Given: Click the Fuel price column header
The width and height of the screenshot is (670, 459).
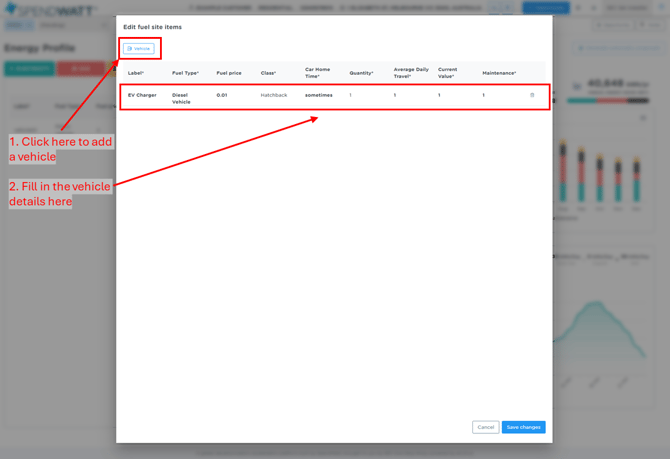Looking at the screenshot, I should [x=229, y=73].
